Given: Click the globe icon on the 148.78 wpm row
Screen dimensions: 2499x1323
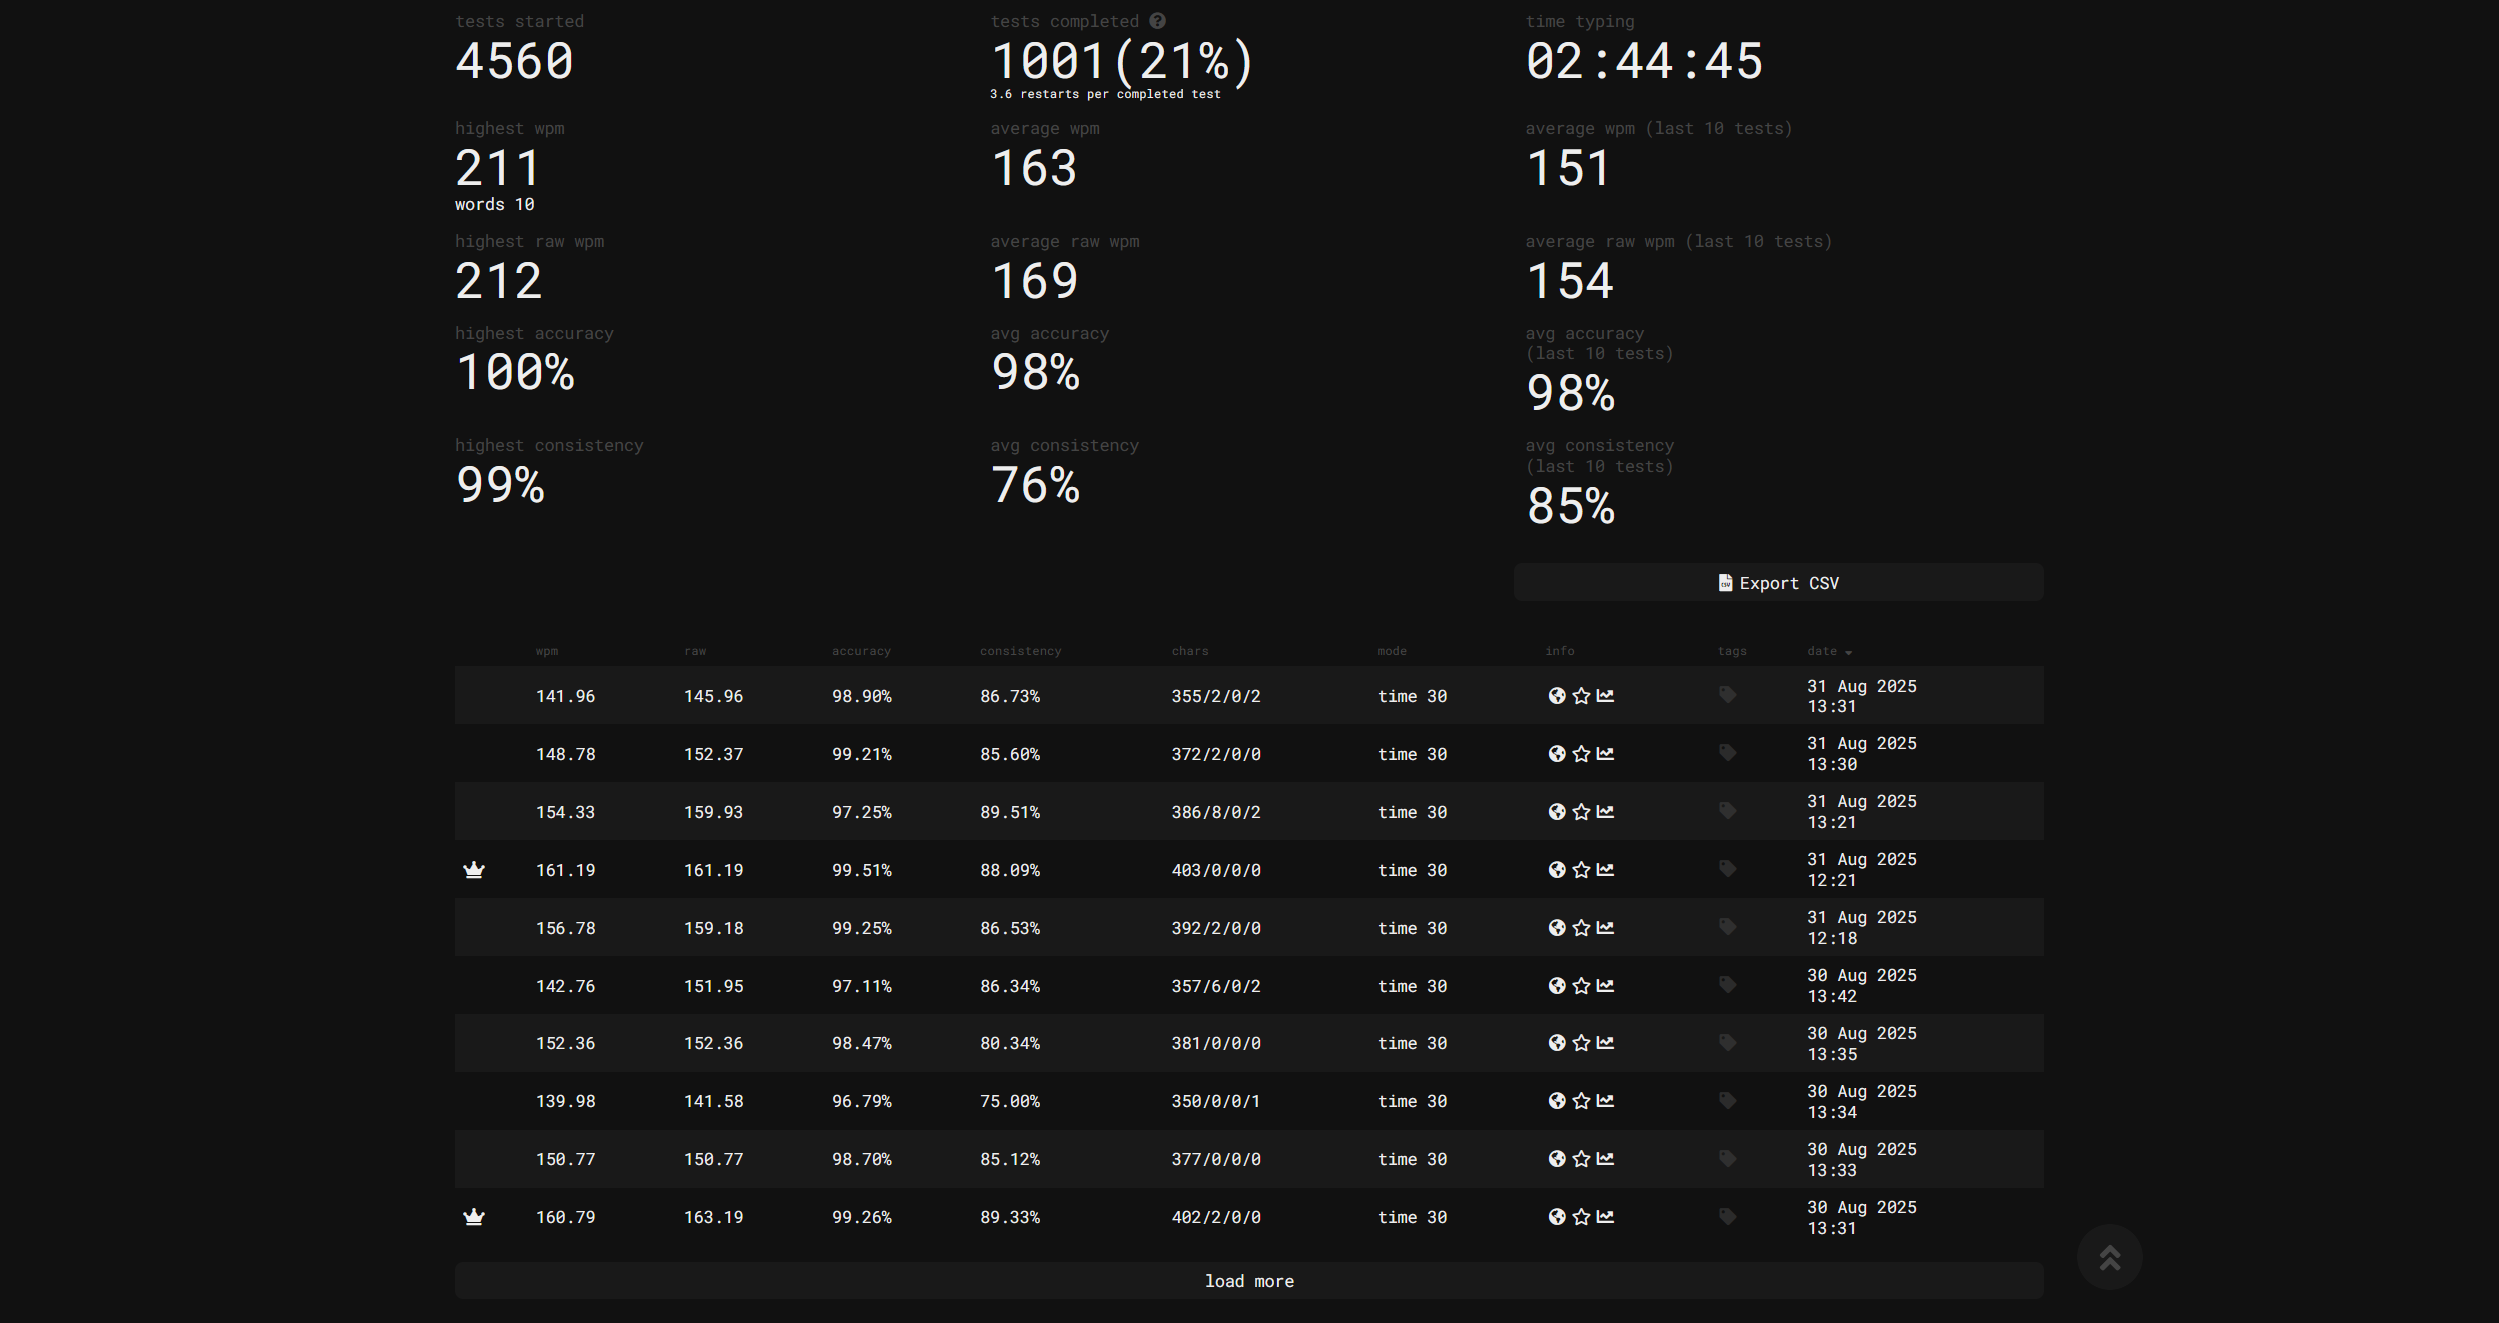Looking at the screenshot, I should (1557, 754).
